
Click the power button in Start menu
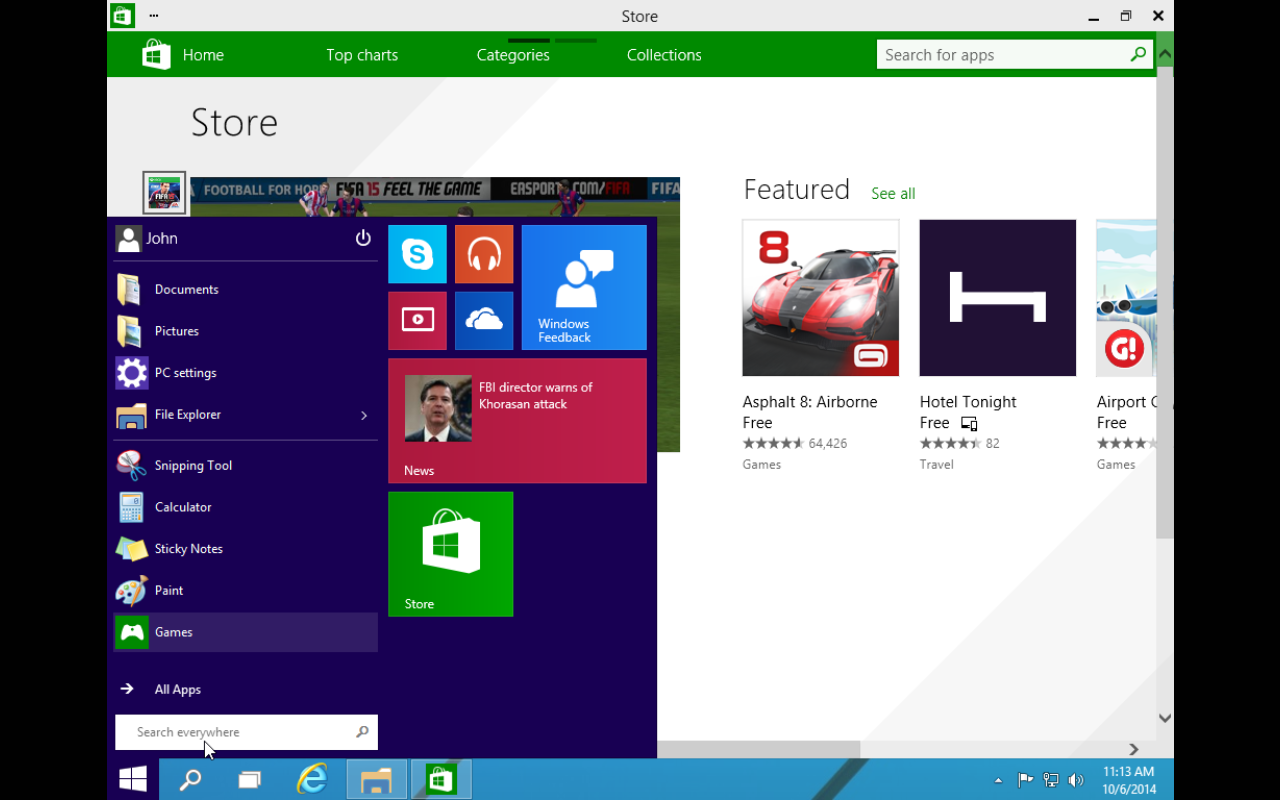tap(363, 238)
